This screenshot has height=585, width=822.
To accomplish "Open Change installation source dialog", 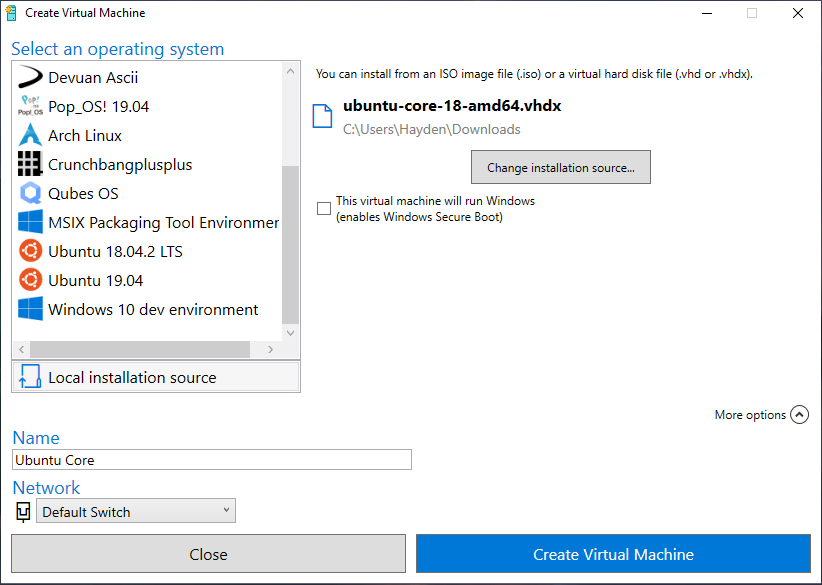I will click(x=560, y=167).
